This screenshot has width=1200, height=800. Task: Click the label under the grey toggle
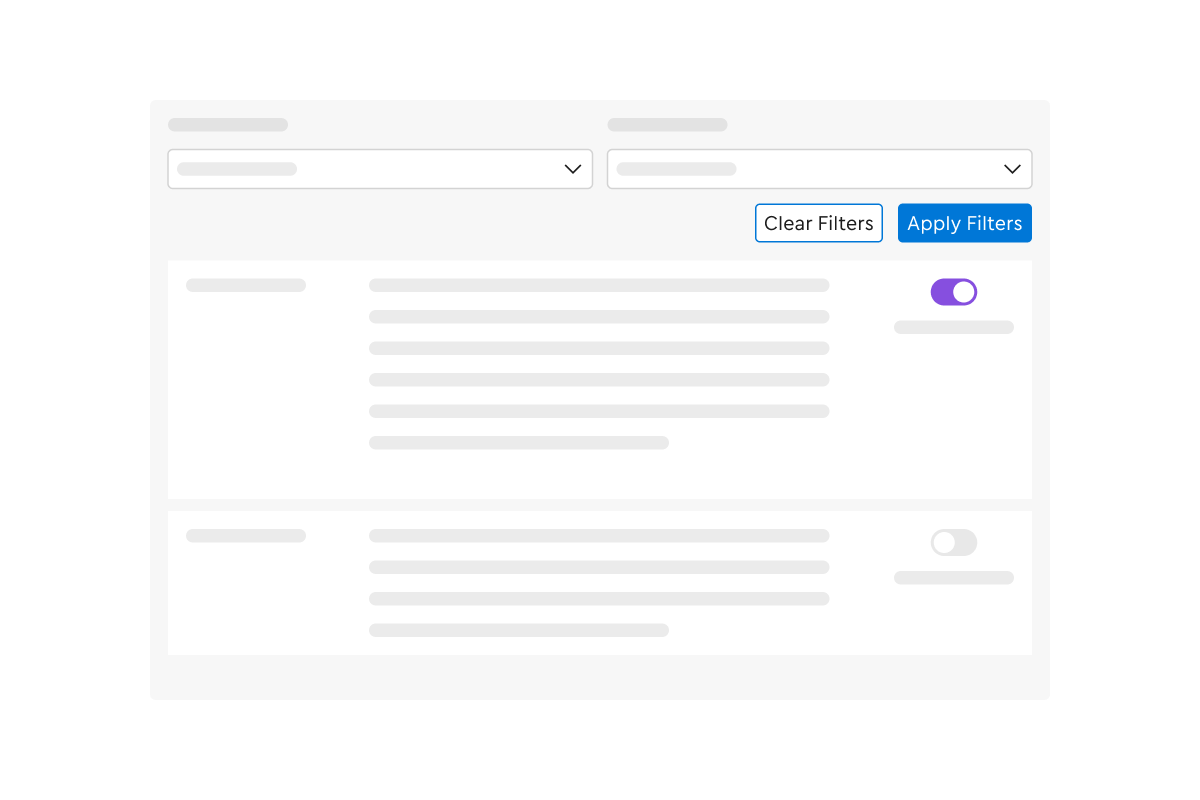(x=954, y=578)
